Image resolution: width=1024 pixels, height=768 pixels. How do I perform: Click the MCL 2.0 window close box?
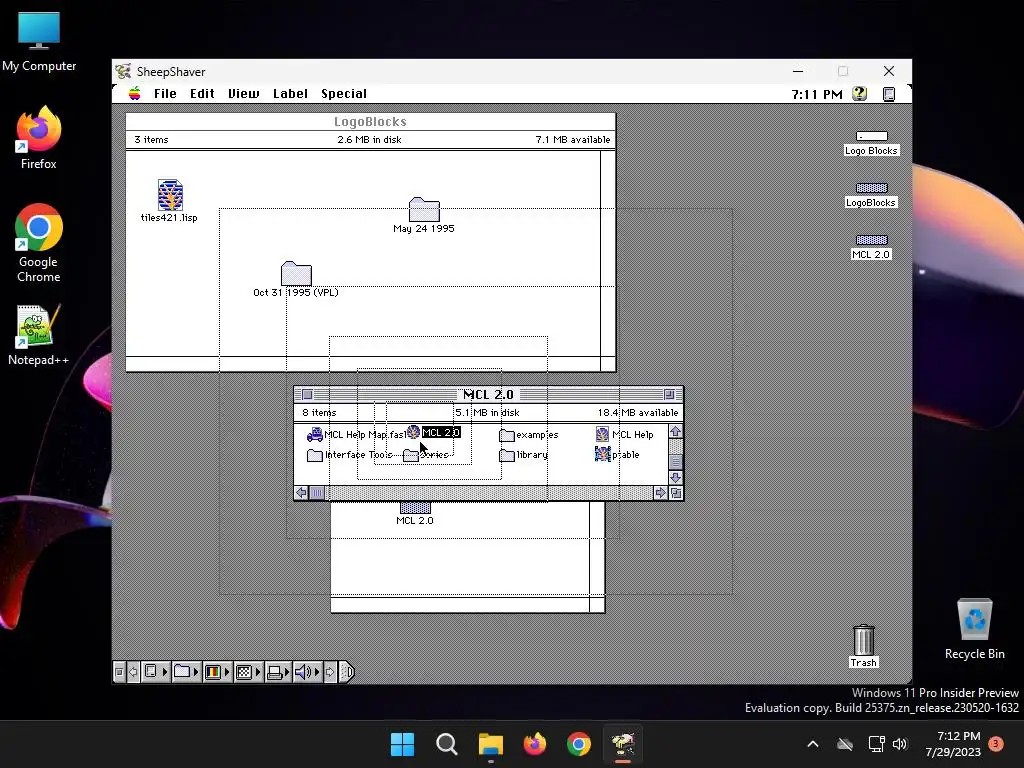coord(307,394)
